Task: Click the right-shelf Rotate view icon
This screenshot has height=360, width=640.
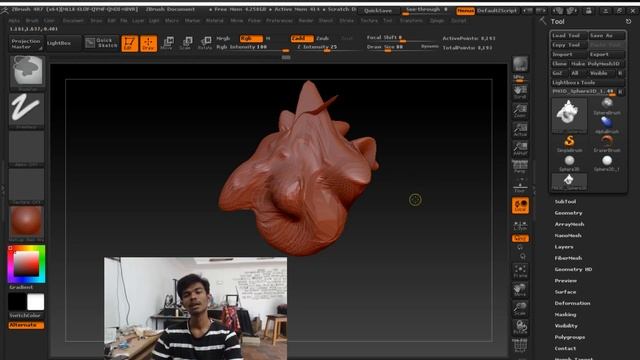Action: point(520,327)
